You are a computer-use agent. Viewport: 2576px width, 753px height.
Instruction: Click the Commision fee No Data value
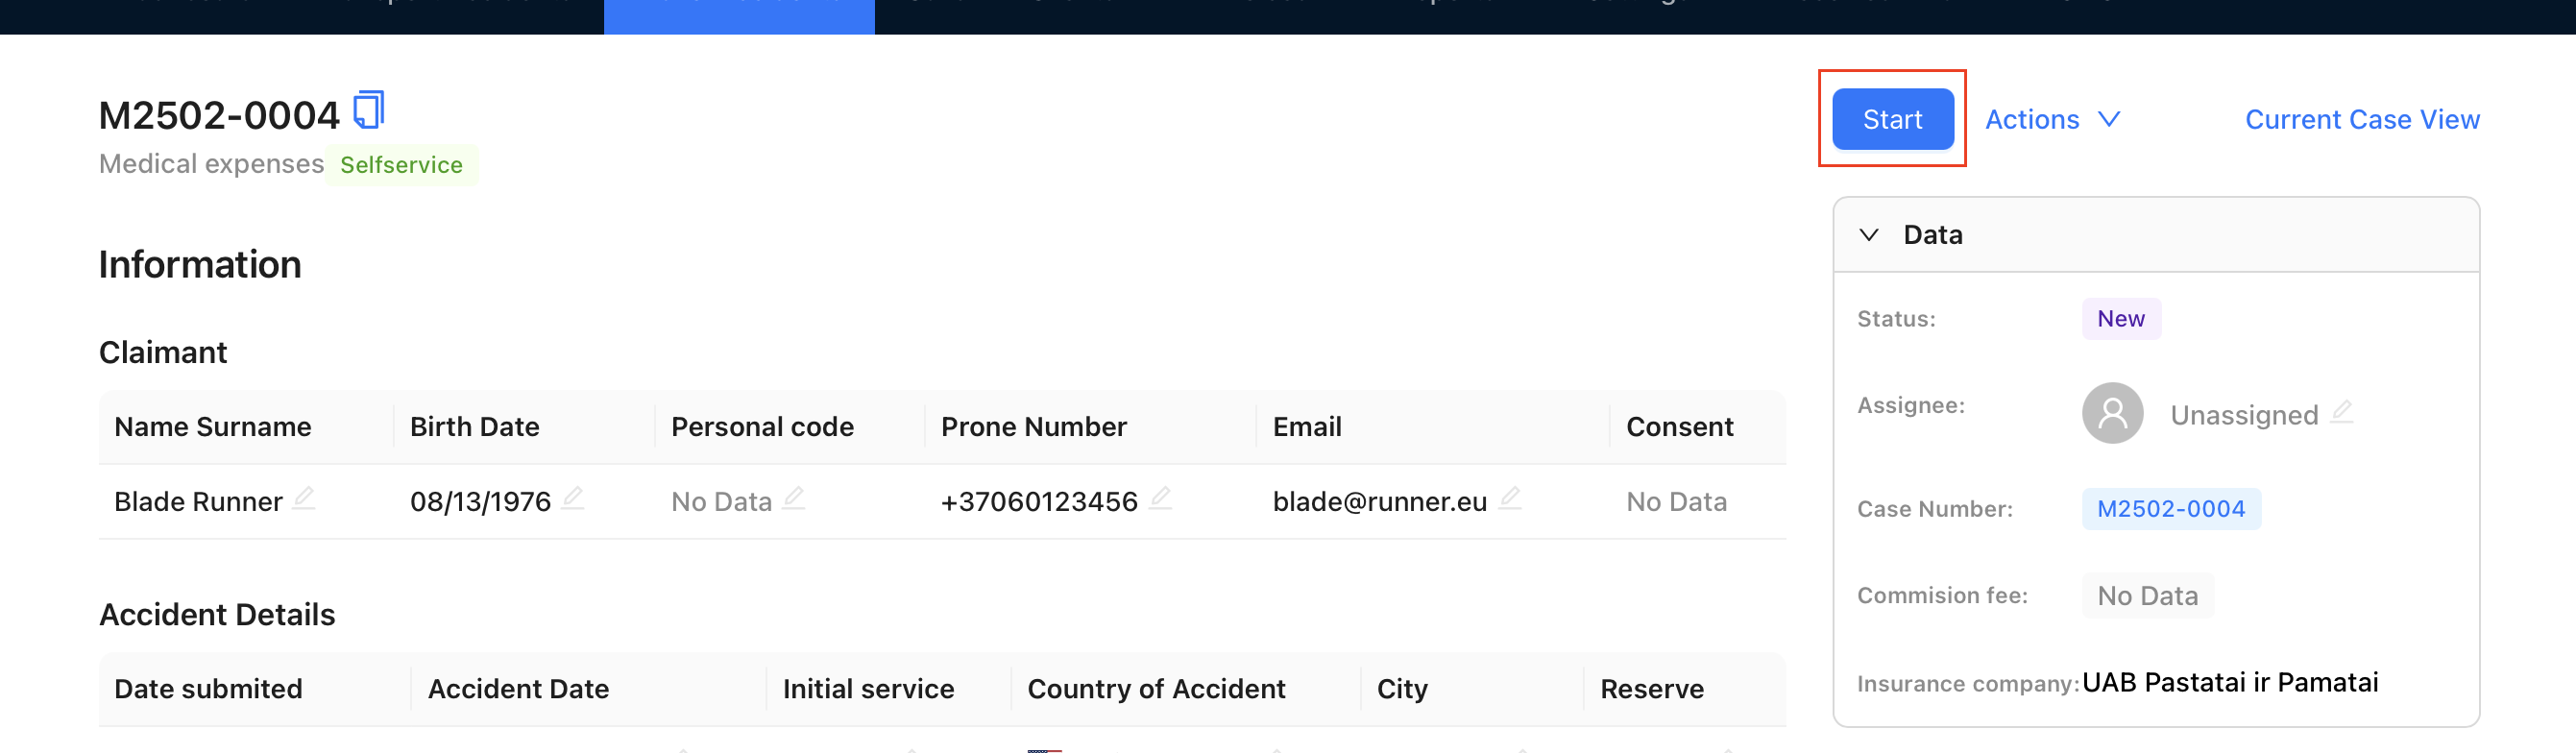pyautogui.click(x=2147, y=595)
